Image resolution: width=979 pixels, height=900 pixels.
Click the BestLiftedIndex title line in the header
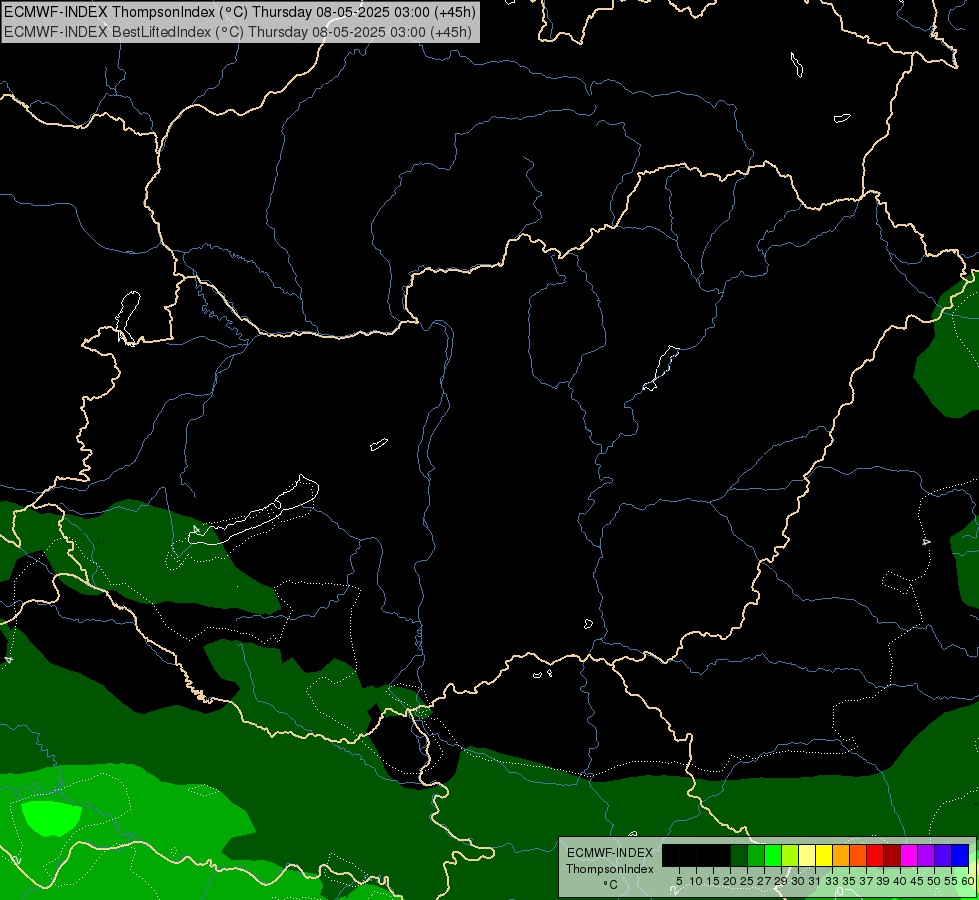(238, 31)
